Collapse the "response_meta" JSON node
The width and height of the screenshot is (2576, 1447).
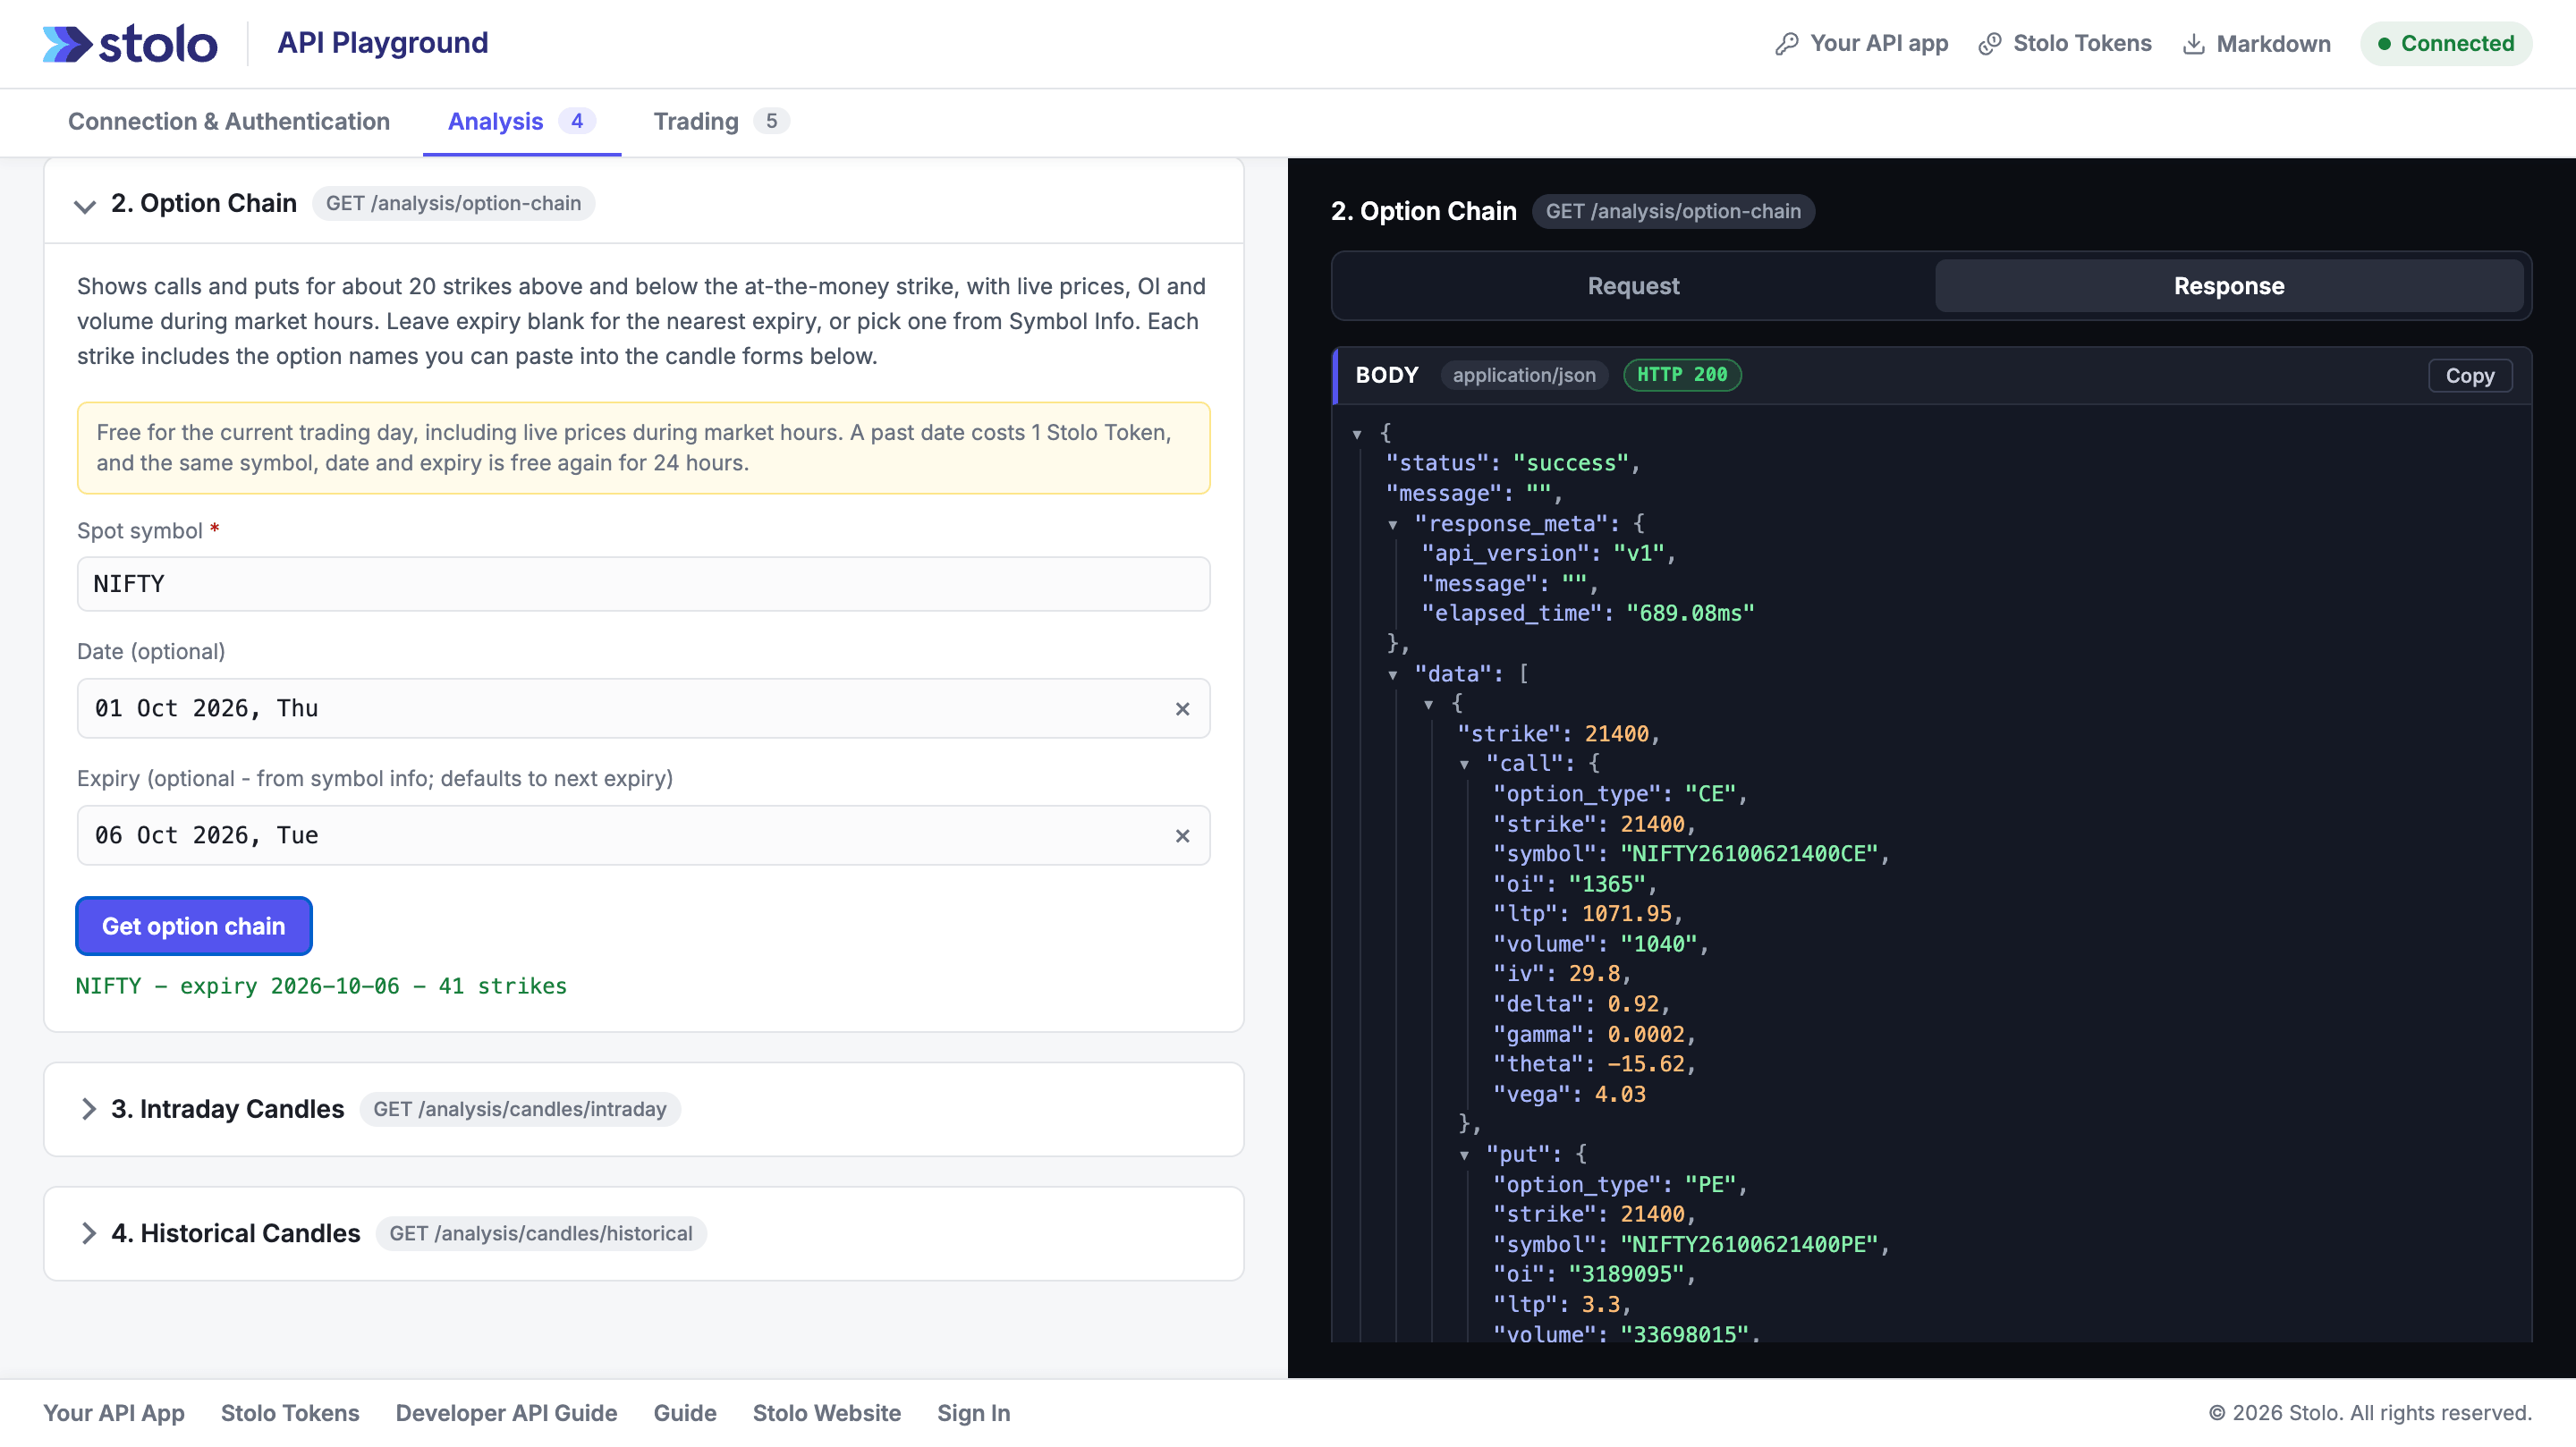click(x=1393, y=524)
